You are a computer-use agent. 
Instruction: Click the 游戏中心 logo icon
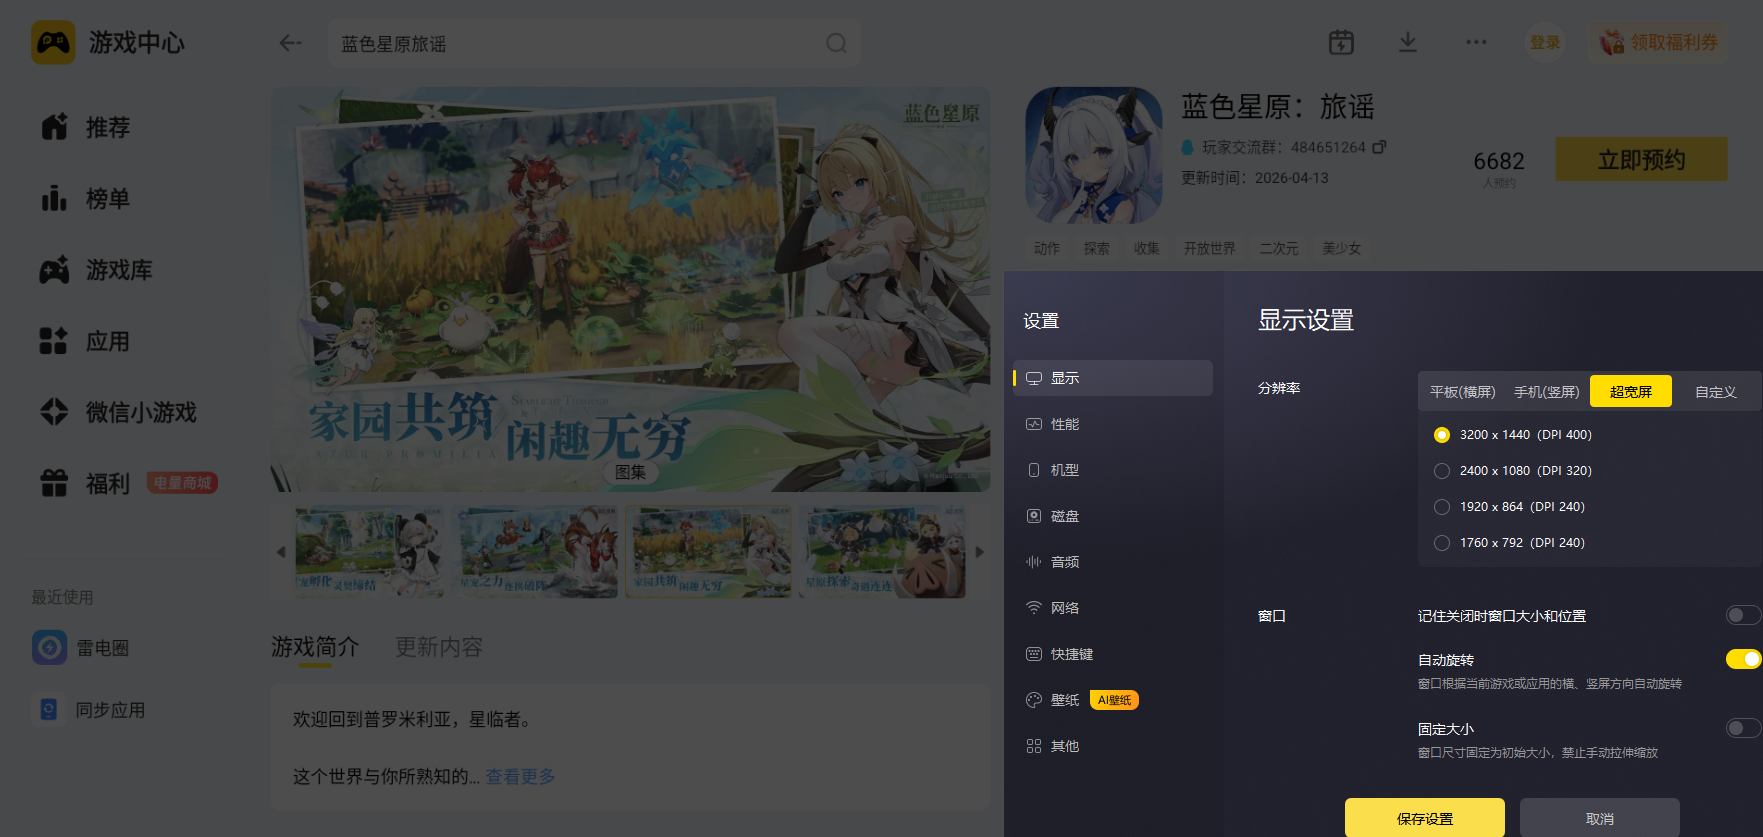pyautogui.click(x=53, y=43)
